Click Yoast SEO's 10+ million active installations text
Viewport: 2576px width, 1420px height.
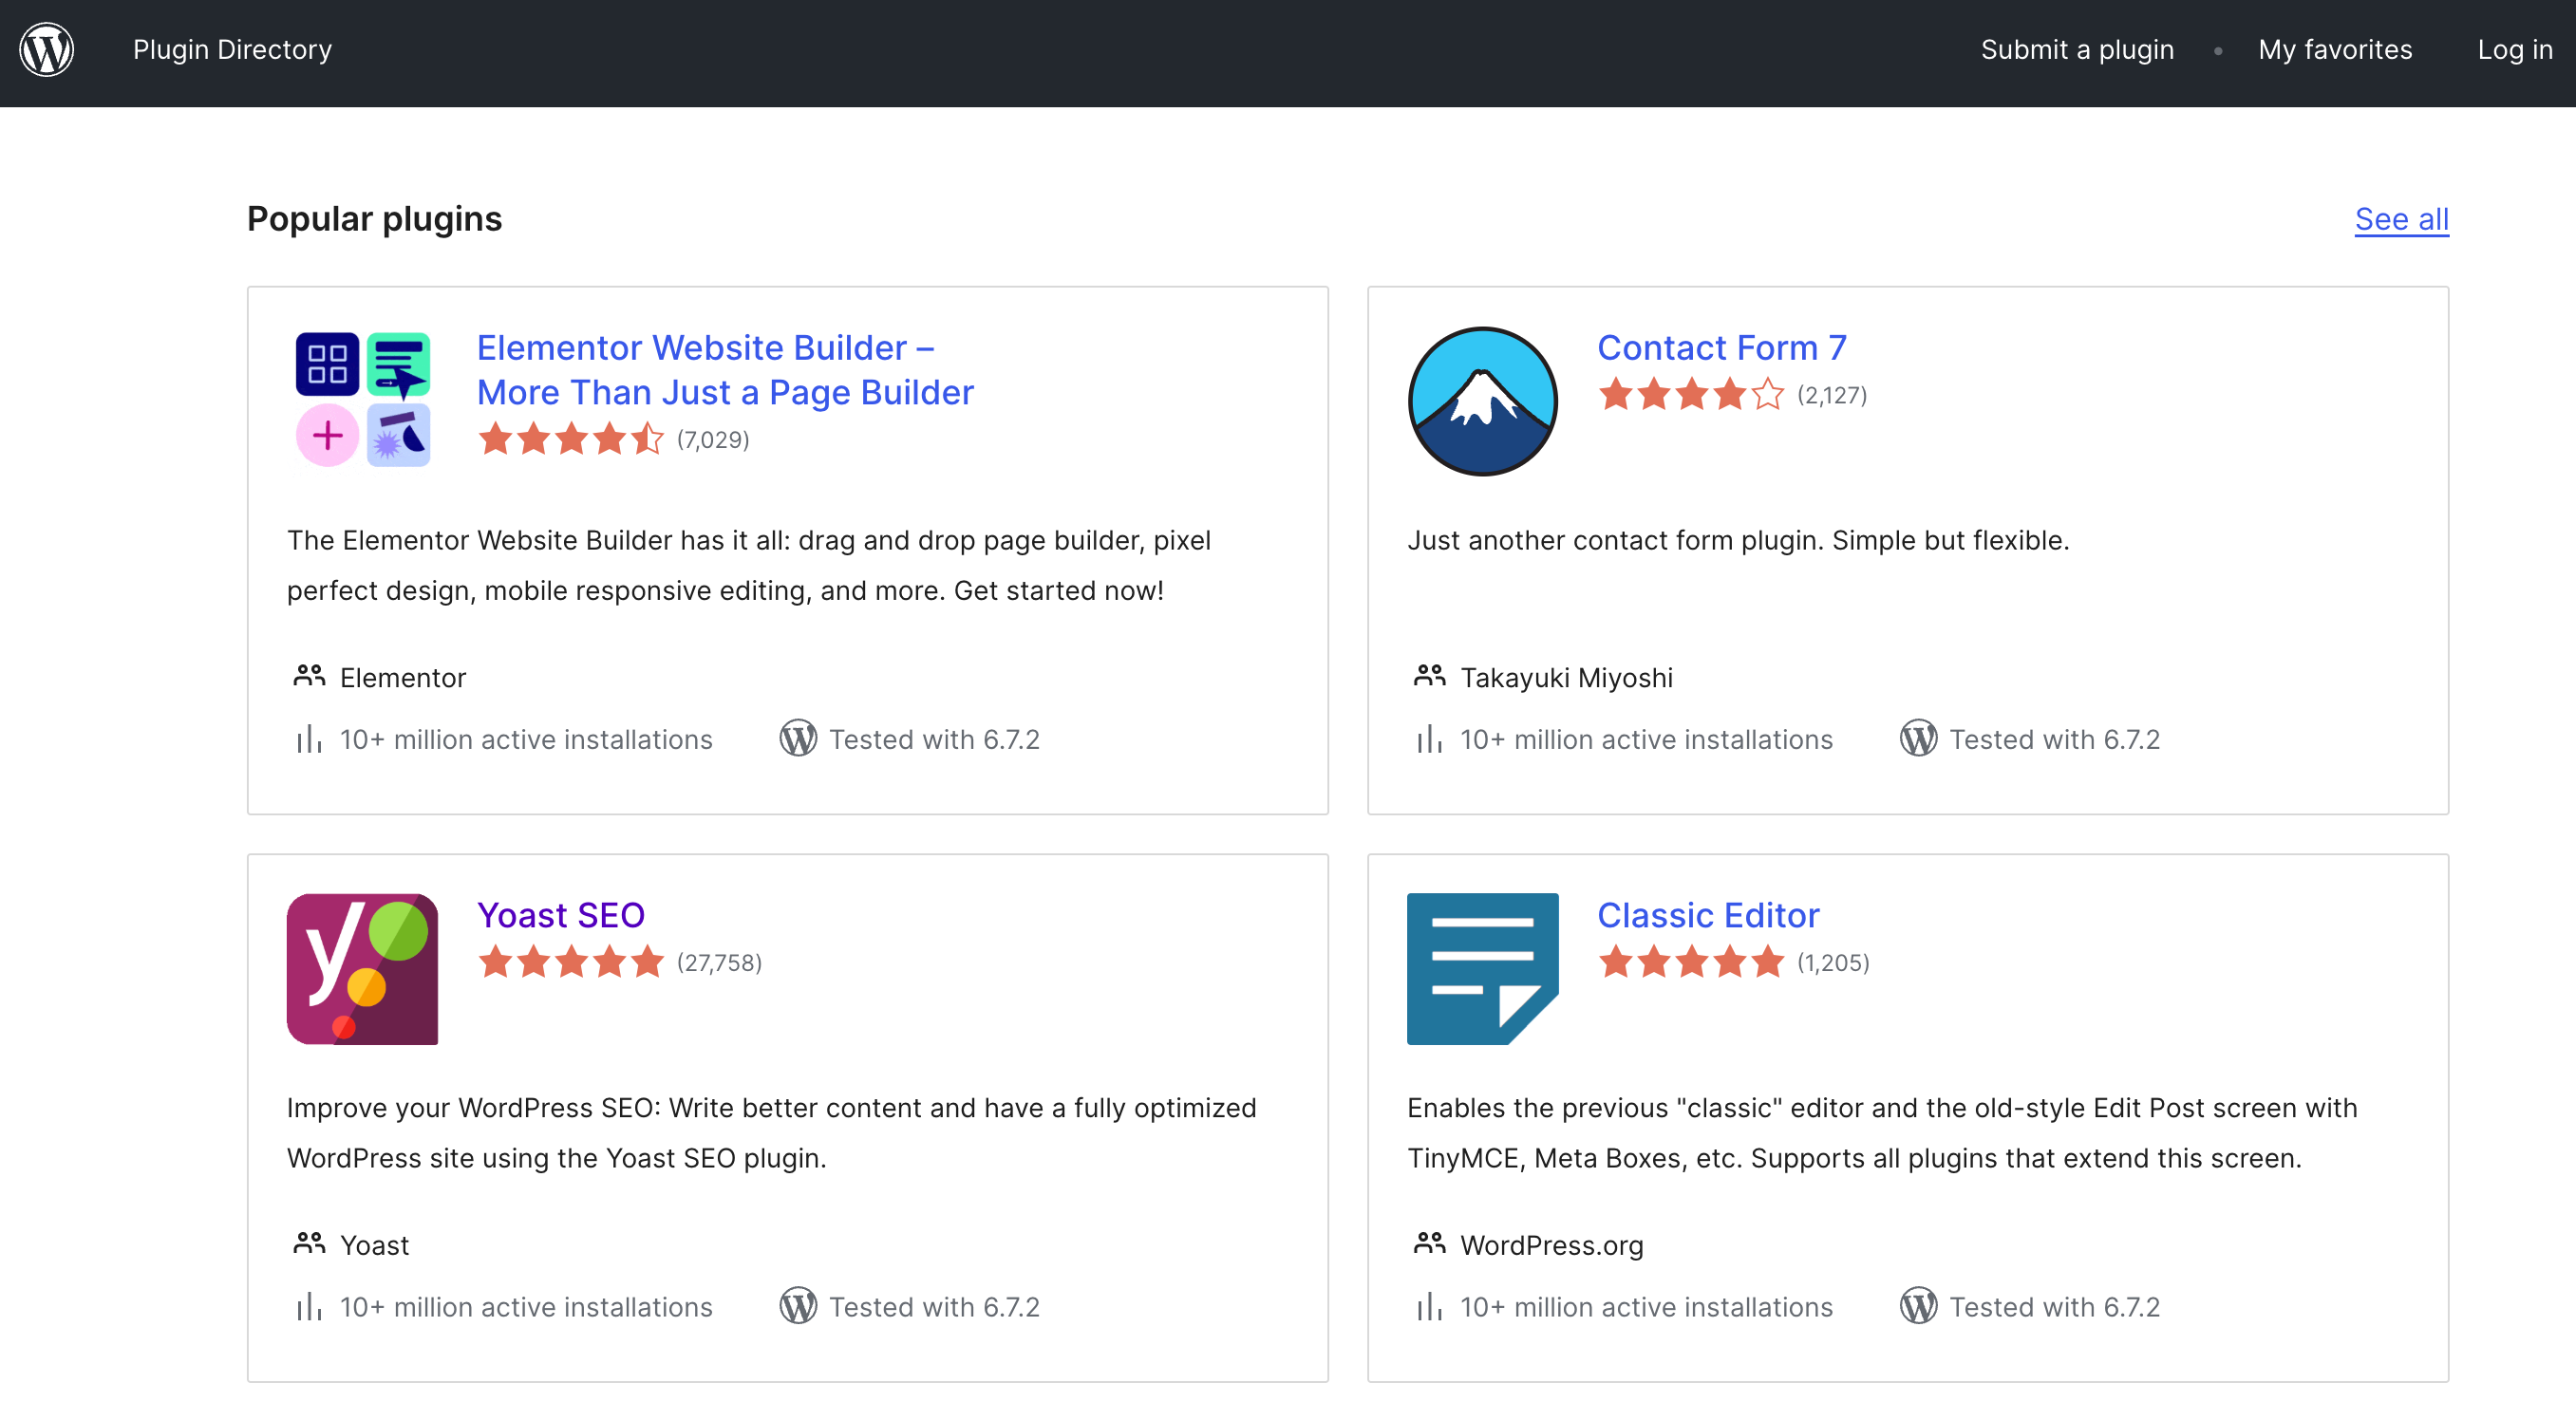pyautogui.click(x=526, y=1307)
